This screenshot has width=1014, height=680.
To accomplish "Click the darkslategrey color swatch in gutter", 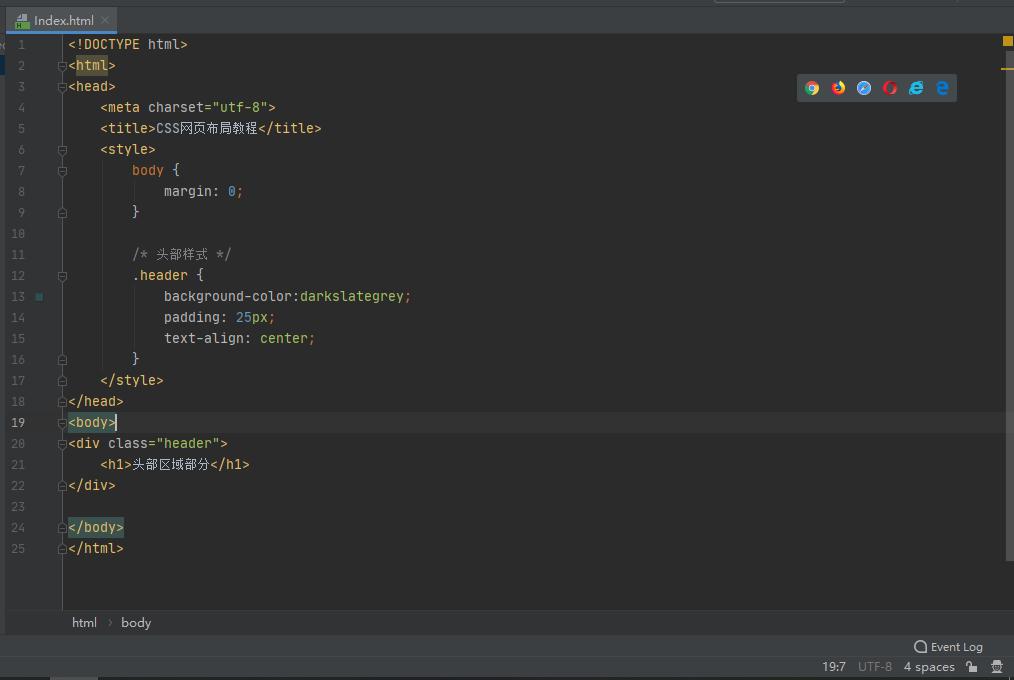I will (38, 296).
